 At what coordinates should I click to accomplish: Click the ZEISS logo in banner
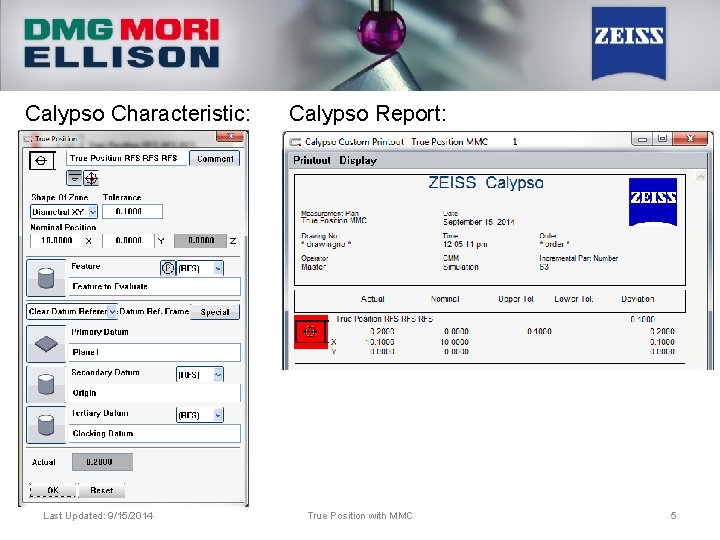[x=629, y=43]
